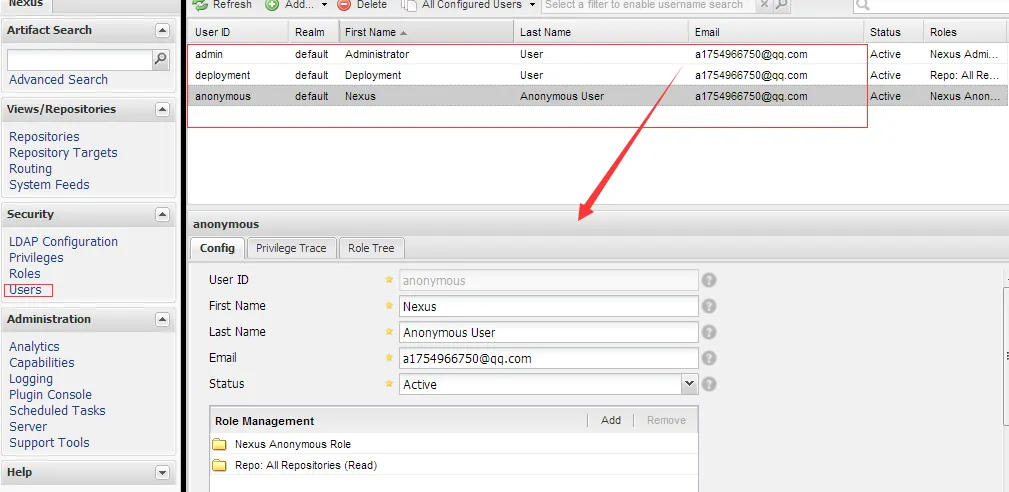Click help icon beside User ID field
The image size is (1009, 492).
coord(708,280)
